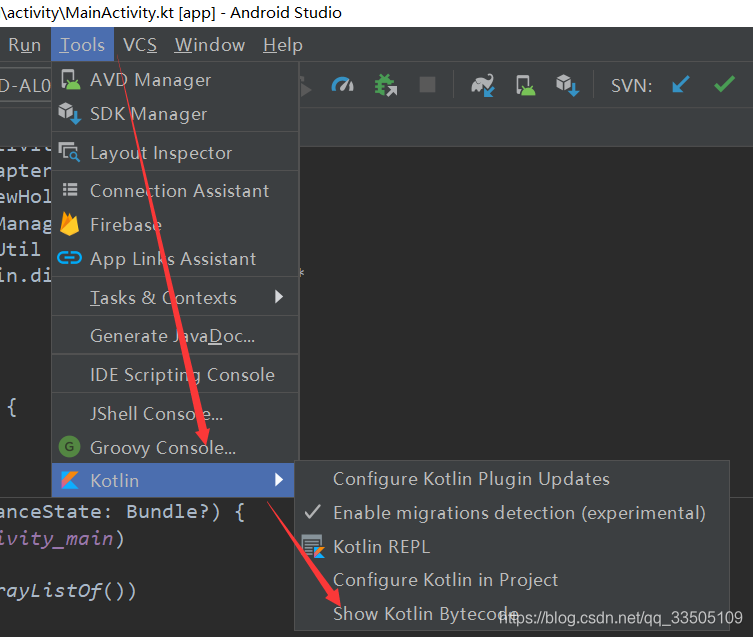753x637 pixels.
Task: Click SVN commit green checkmark icon
Action: coord(724,84)
